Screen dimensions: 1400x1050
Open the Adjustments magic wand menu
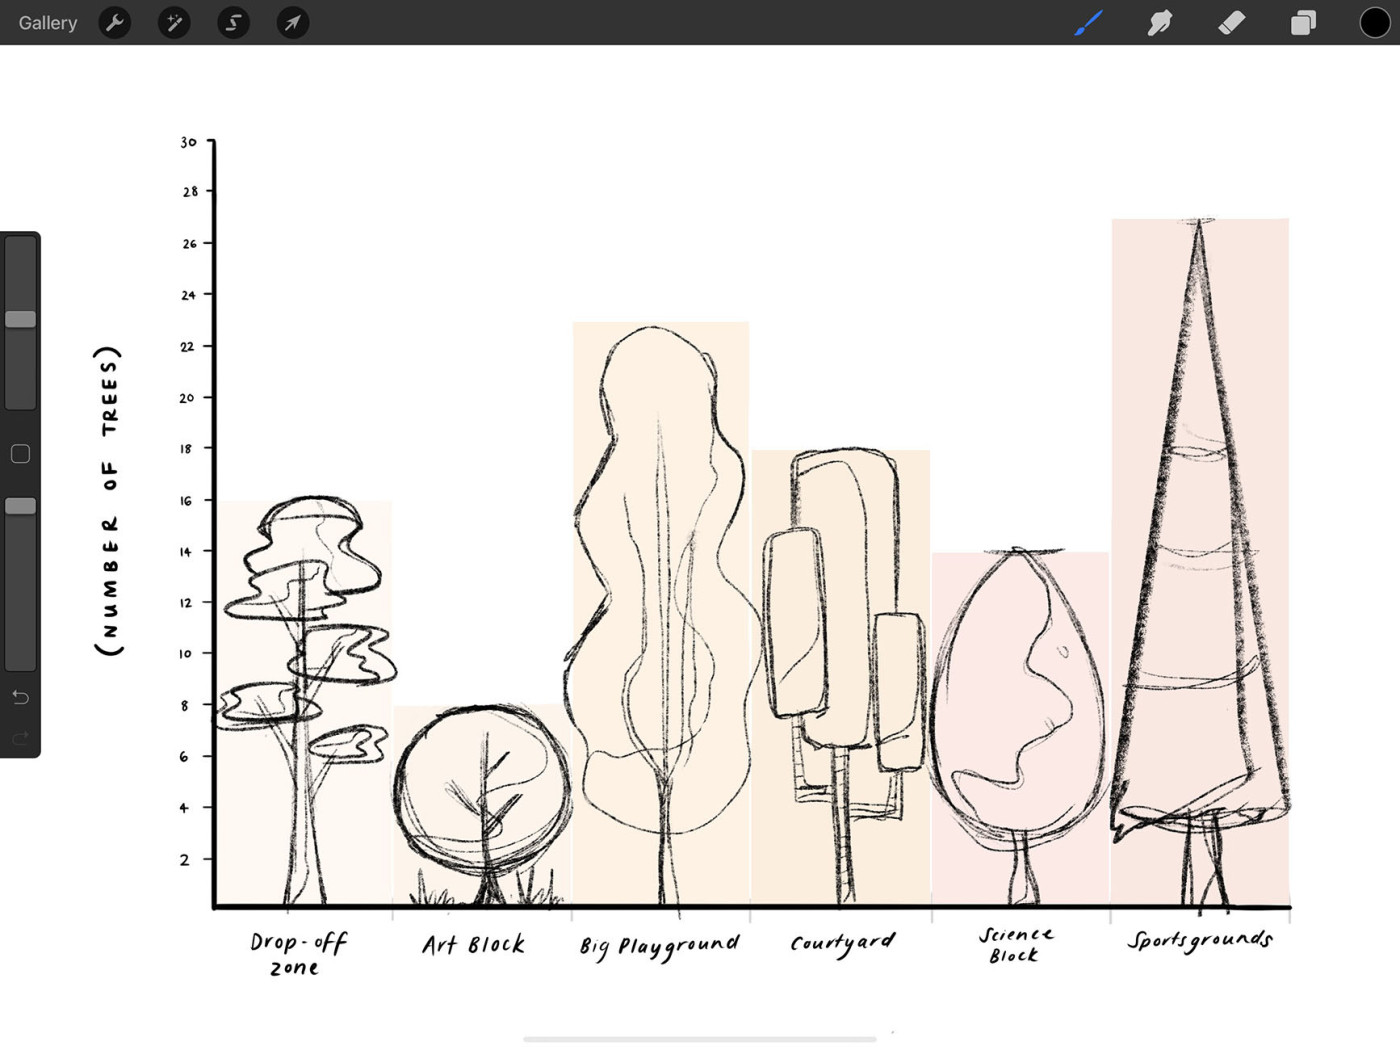point(174,22)
